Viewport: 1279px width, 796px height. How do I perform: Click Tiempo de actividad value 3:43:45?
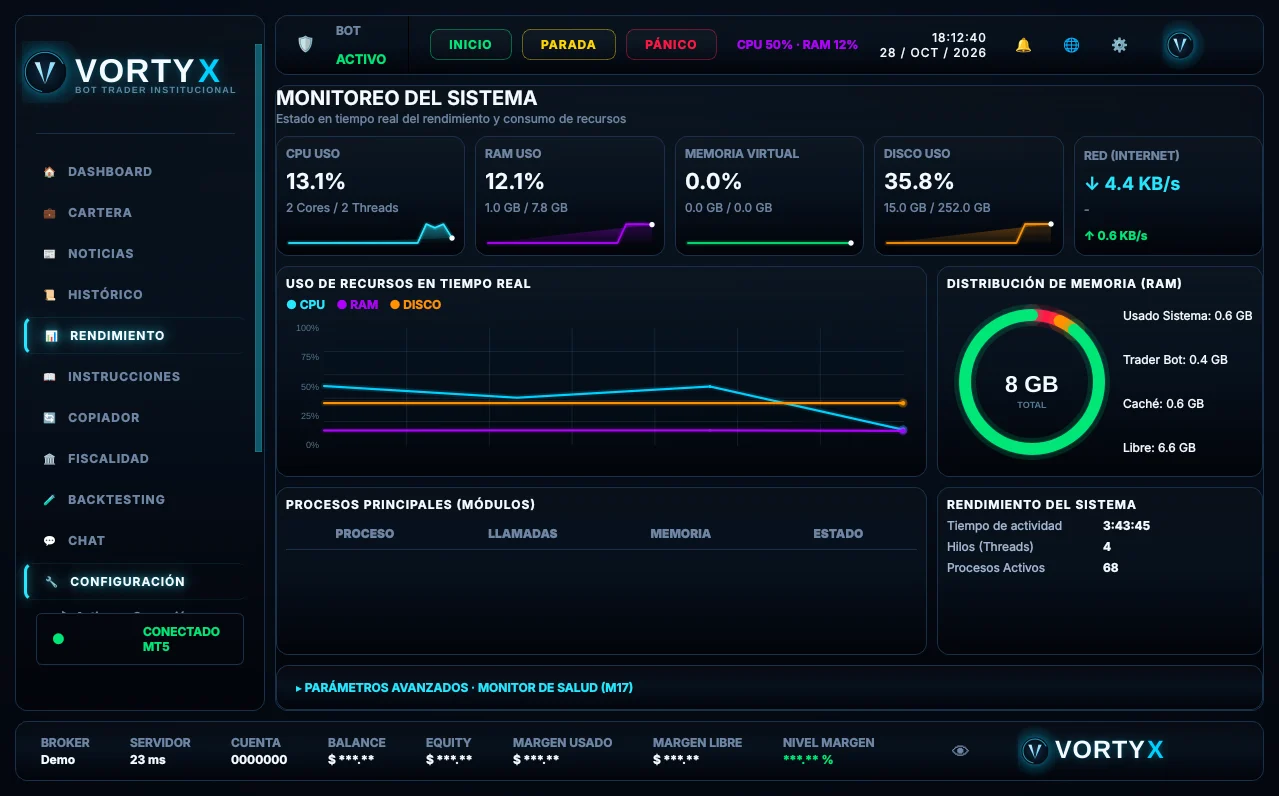coord(1126,526)
